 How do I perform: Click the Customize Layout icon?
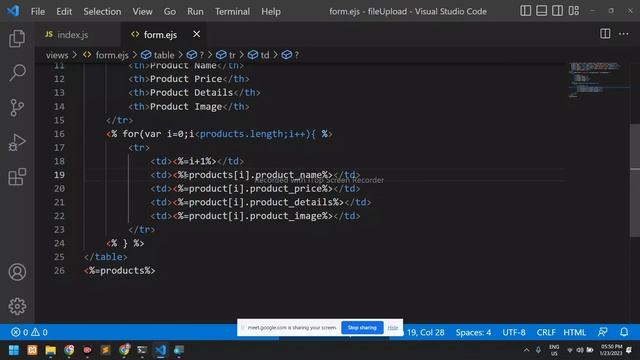click(574, 11)
